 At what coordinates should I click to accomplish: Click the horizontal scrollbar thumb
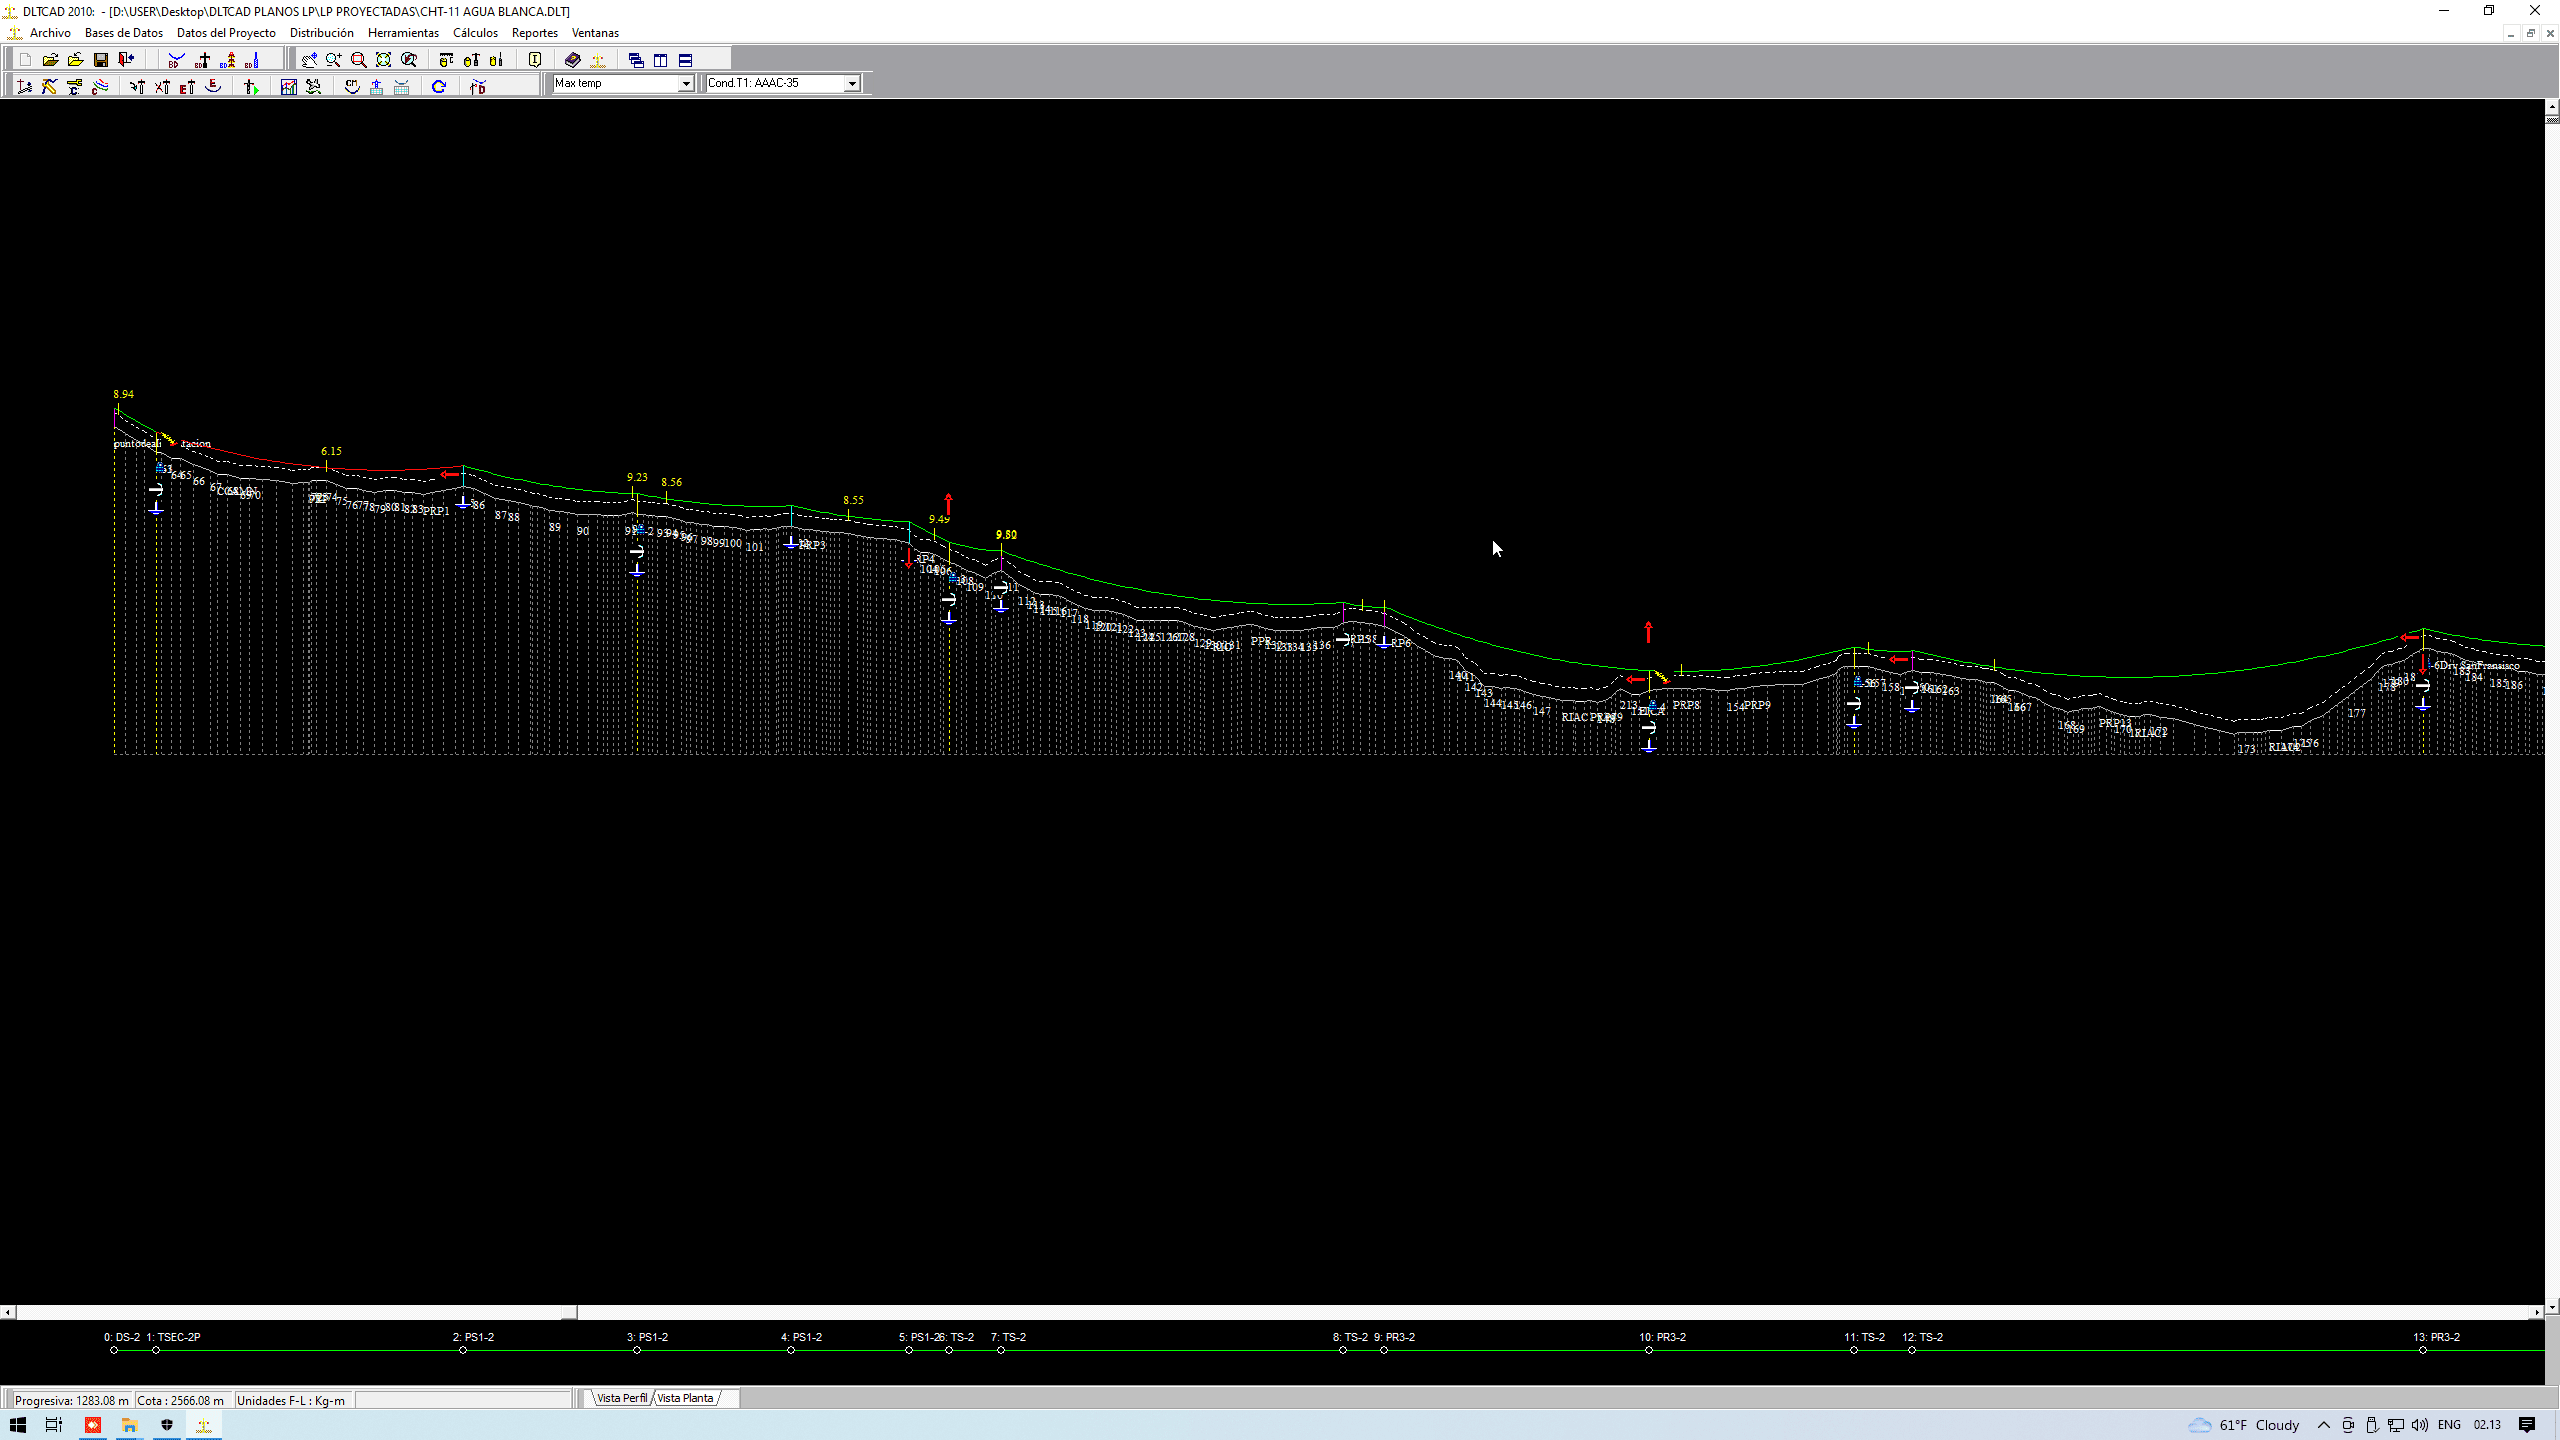569,1312
